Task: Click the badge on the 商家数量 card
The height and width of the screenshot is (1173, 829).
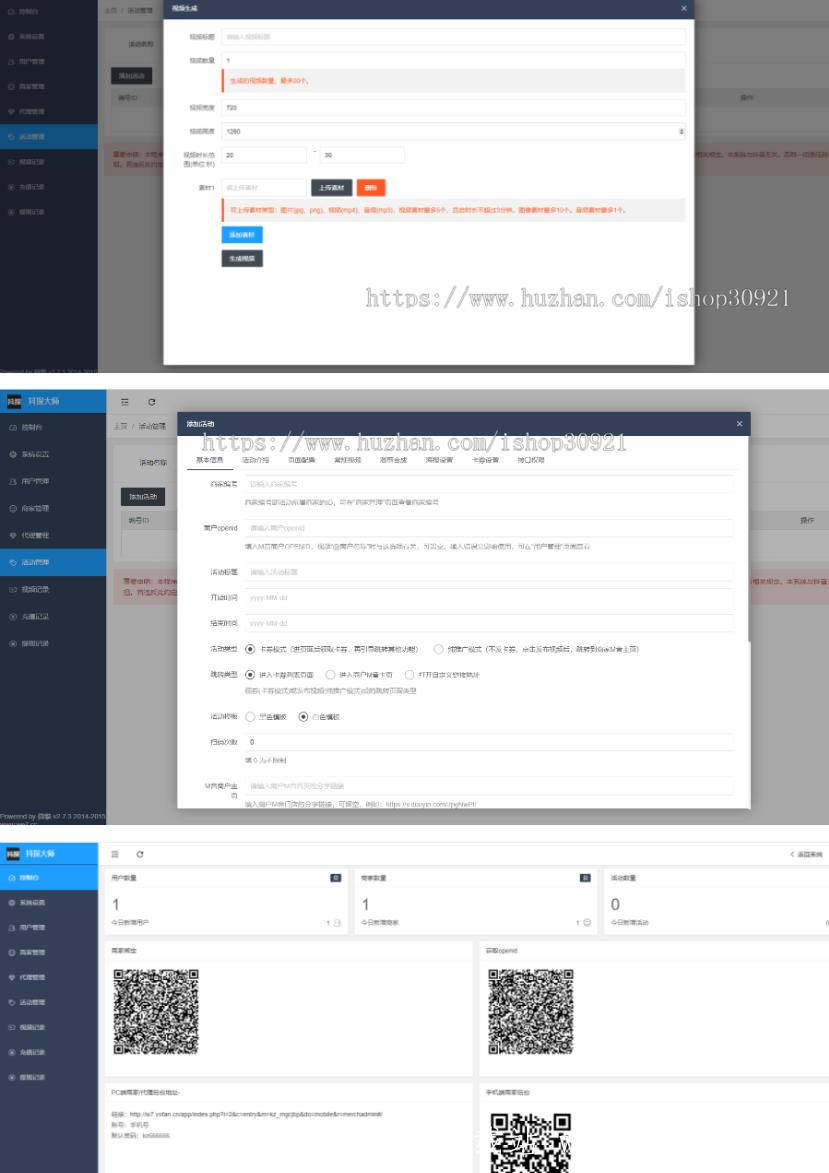Action: (585, 878)
